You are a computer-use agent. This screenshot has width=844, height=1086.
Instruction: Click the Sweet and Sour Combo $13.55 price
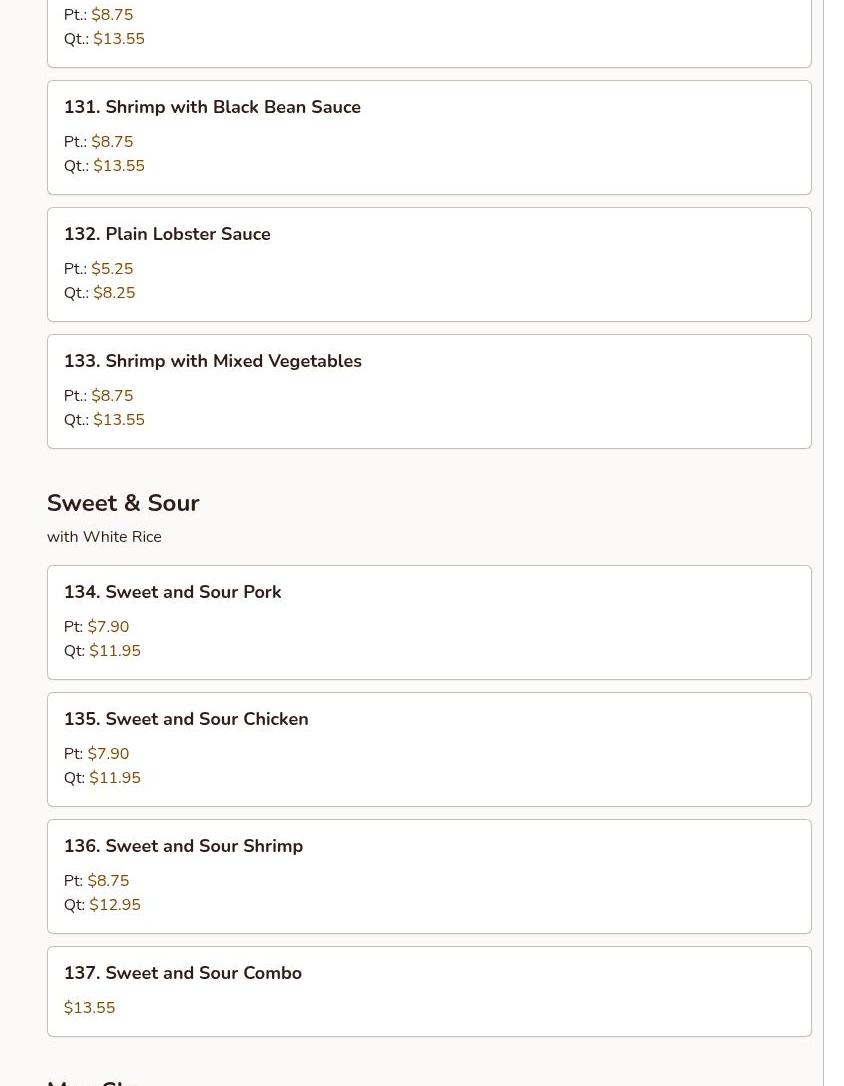(x=89, y=1008)
